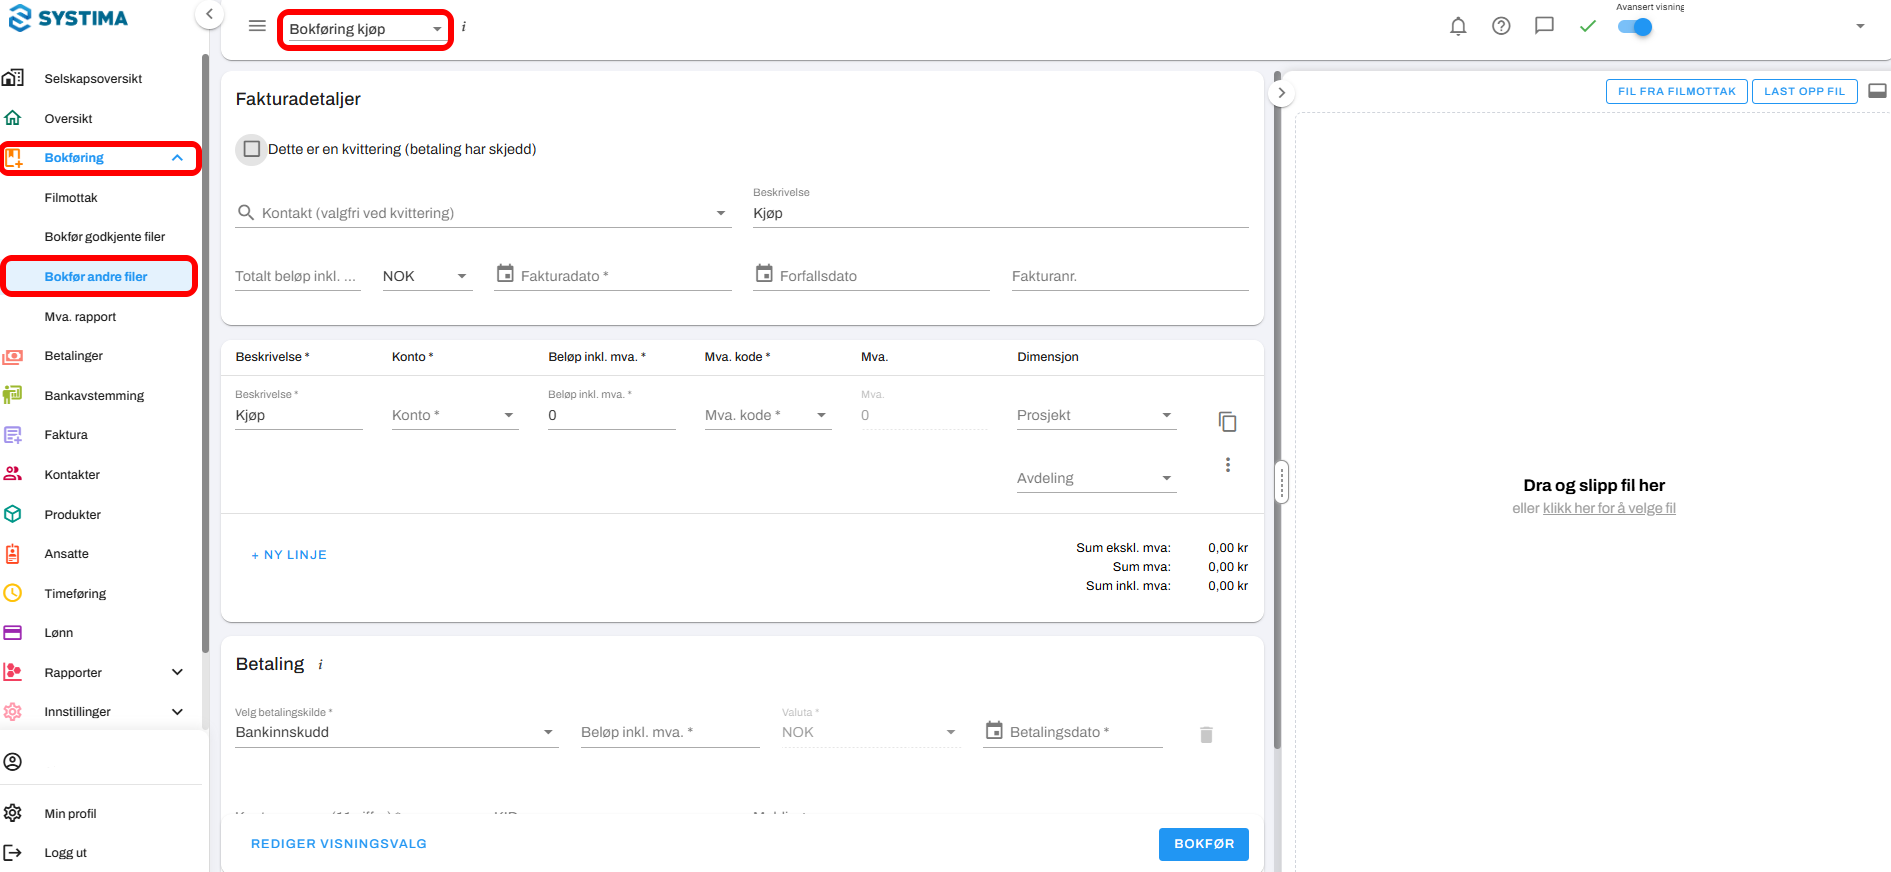
Task: Open the help question mark icon
Action: [1501, 27]
